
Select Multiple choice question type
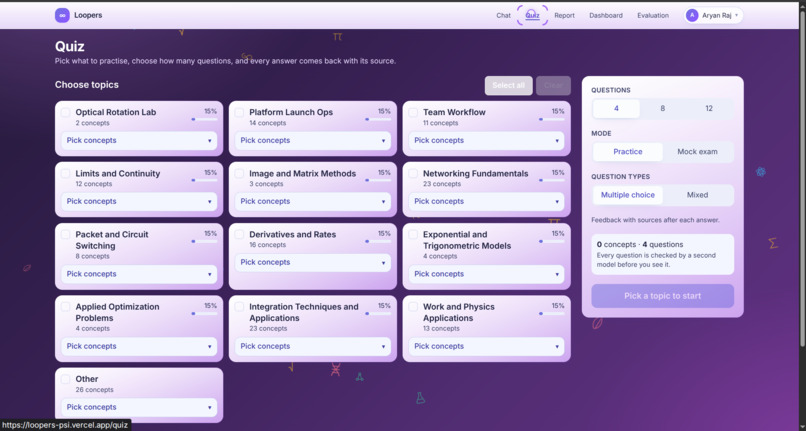[x=628, y=195]
